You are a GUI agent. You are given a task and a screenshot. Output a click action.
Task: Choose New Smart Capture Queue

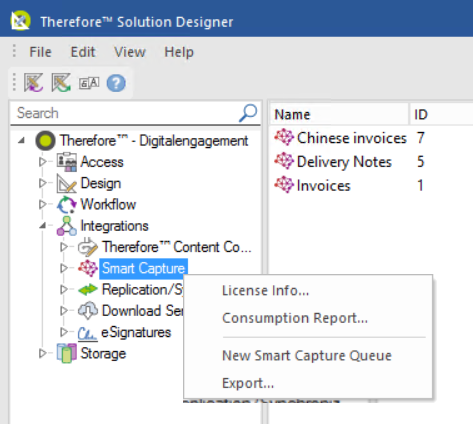(307, 356)
